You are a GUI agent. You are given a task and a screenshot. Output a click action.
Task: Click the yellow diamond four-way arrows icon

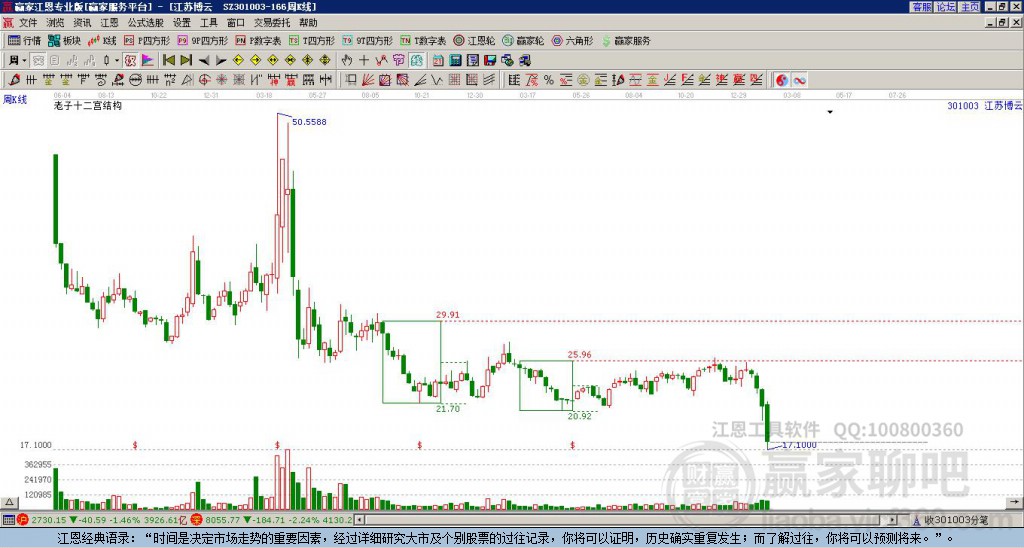pos(325,61)
